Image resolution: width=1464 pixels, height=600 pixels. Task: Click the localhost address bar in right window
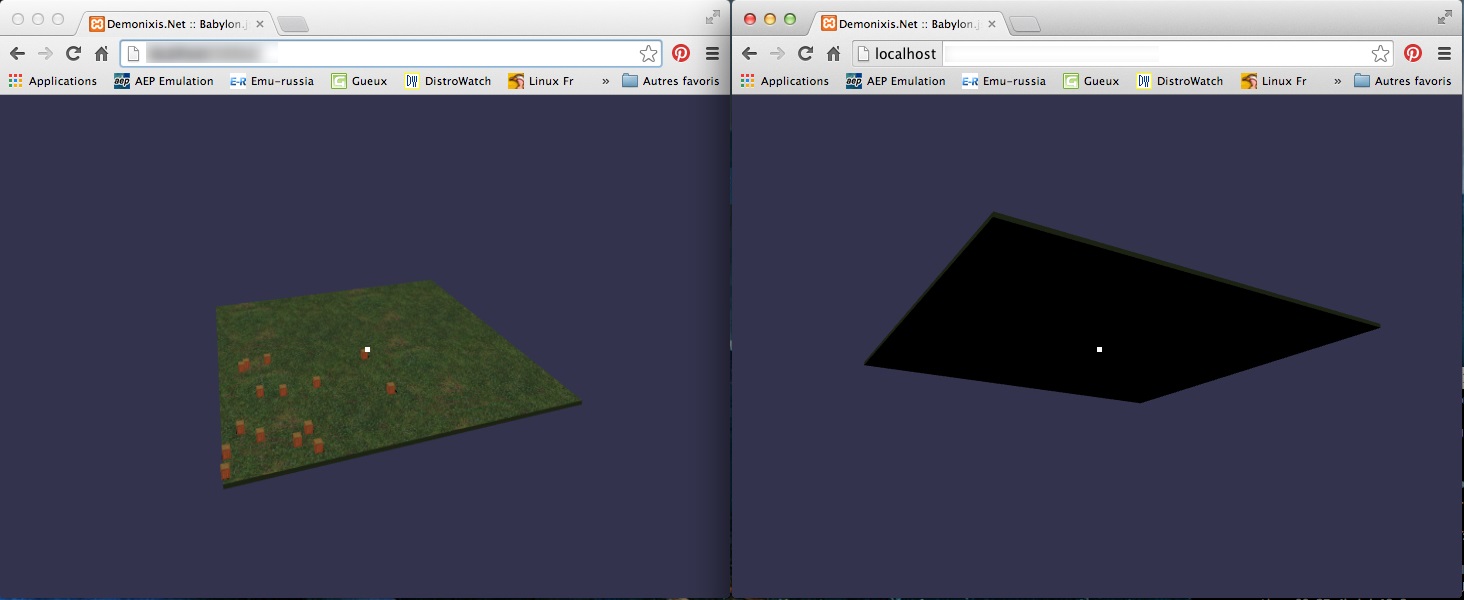[1100, 54]
